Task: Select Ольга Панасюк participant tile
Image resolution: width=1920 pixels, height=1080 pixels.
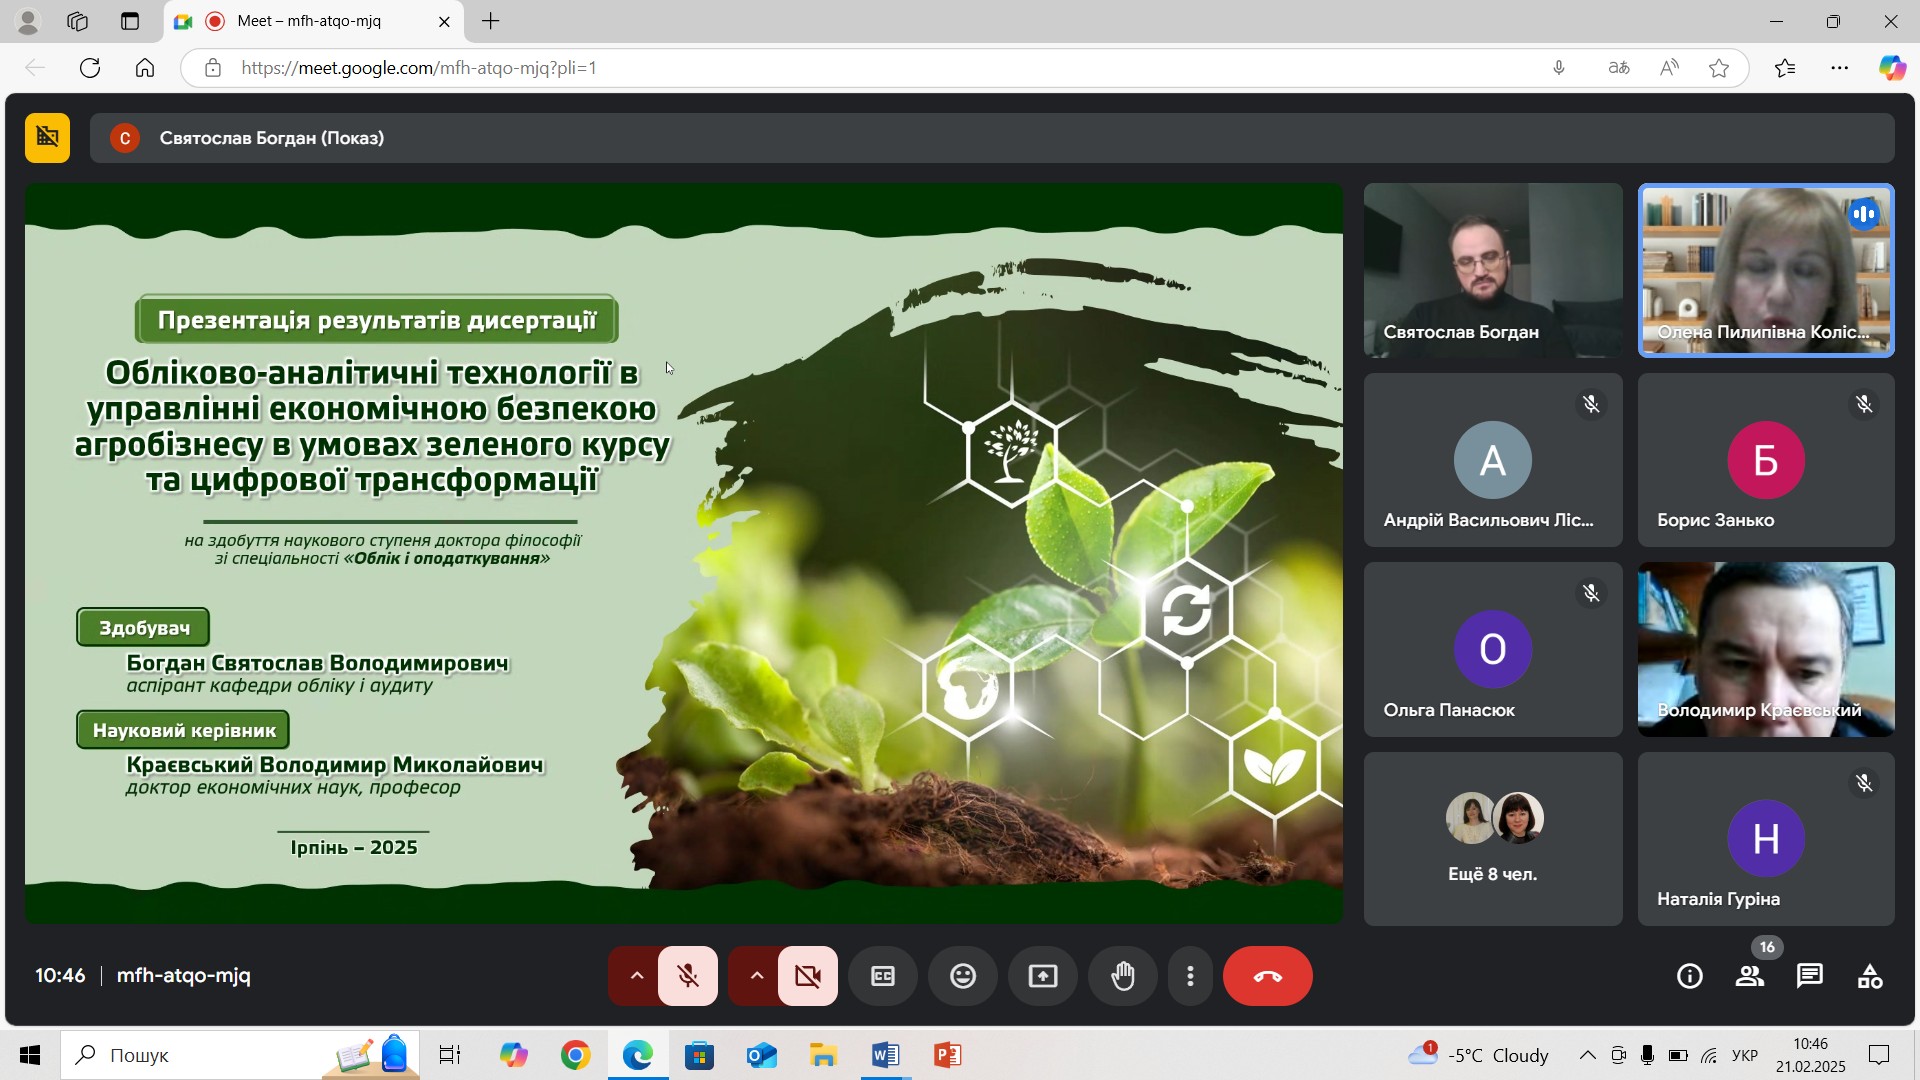Action: pos(1493,649)
